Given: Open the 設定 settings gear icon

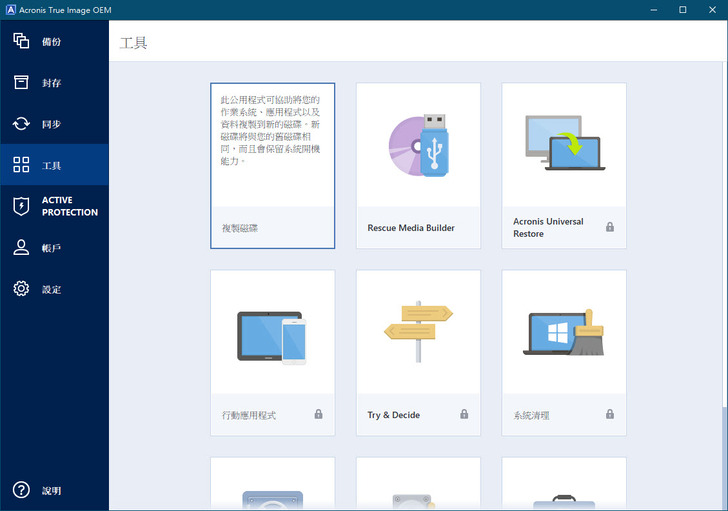Looking at the screenshot, I should tap(21, 289).
